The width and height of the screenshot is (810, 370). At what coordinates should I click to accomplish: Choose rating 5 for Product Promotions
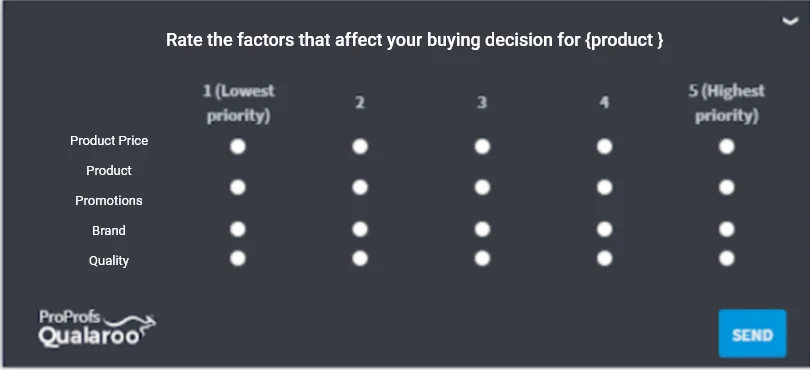point(726,187)
